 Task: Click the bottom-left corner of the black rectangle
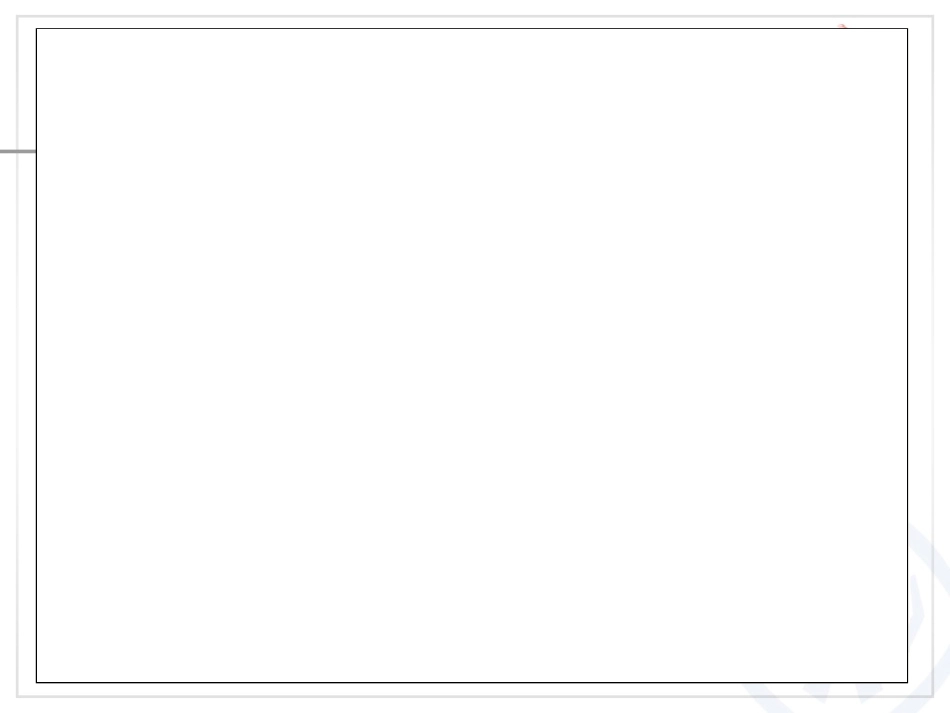coord(36,682)
